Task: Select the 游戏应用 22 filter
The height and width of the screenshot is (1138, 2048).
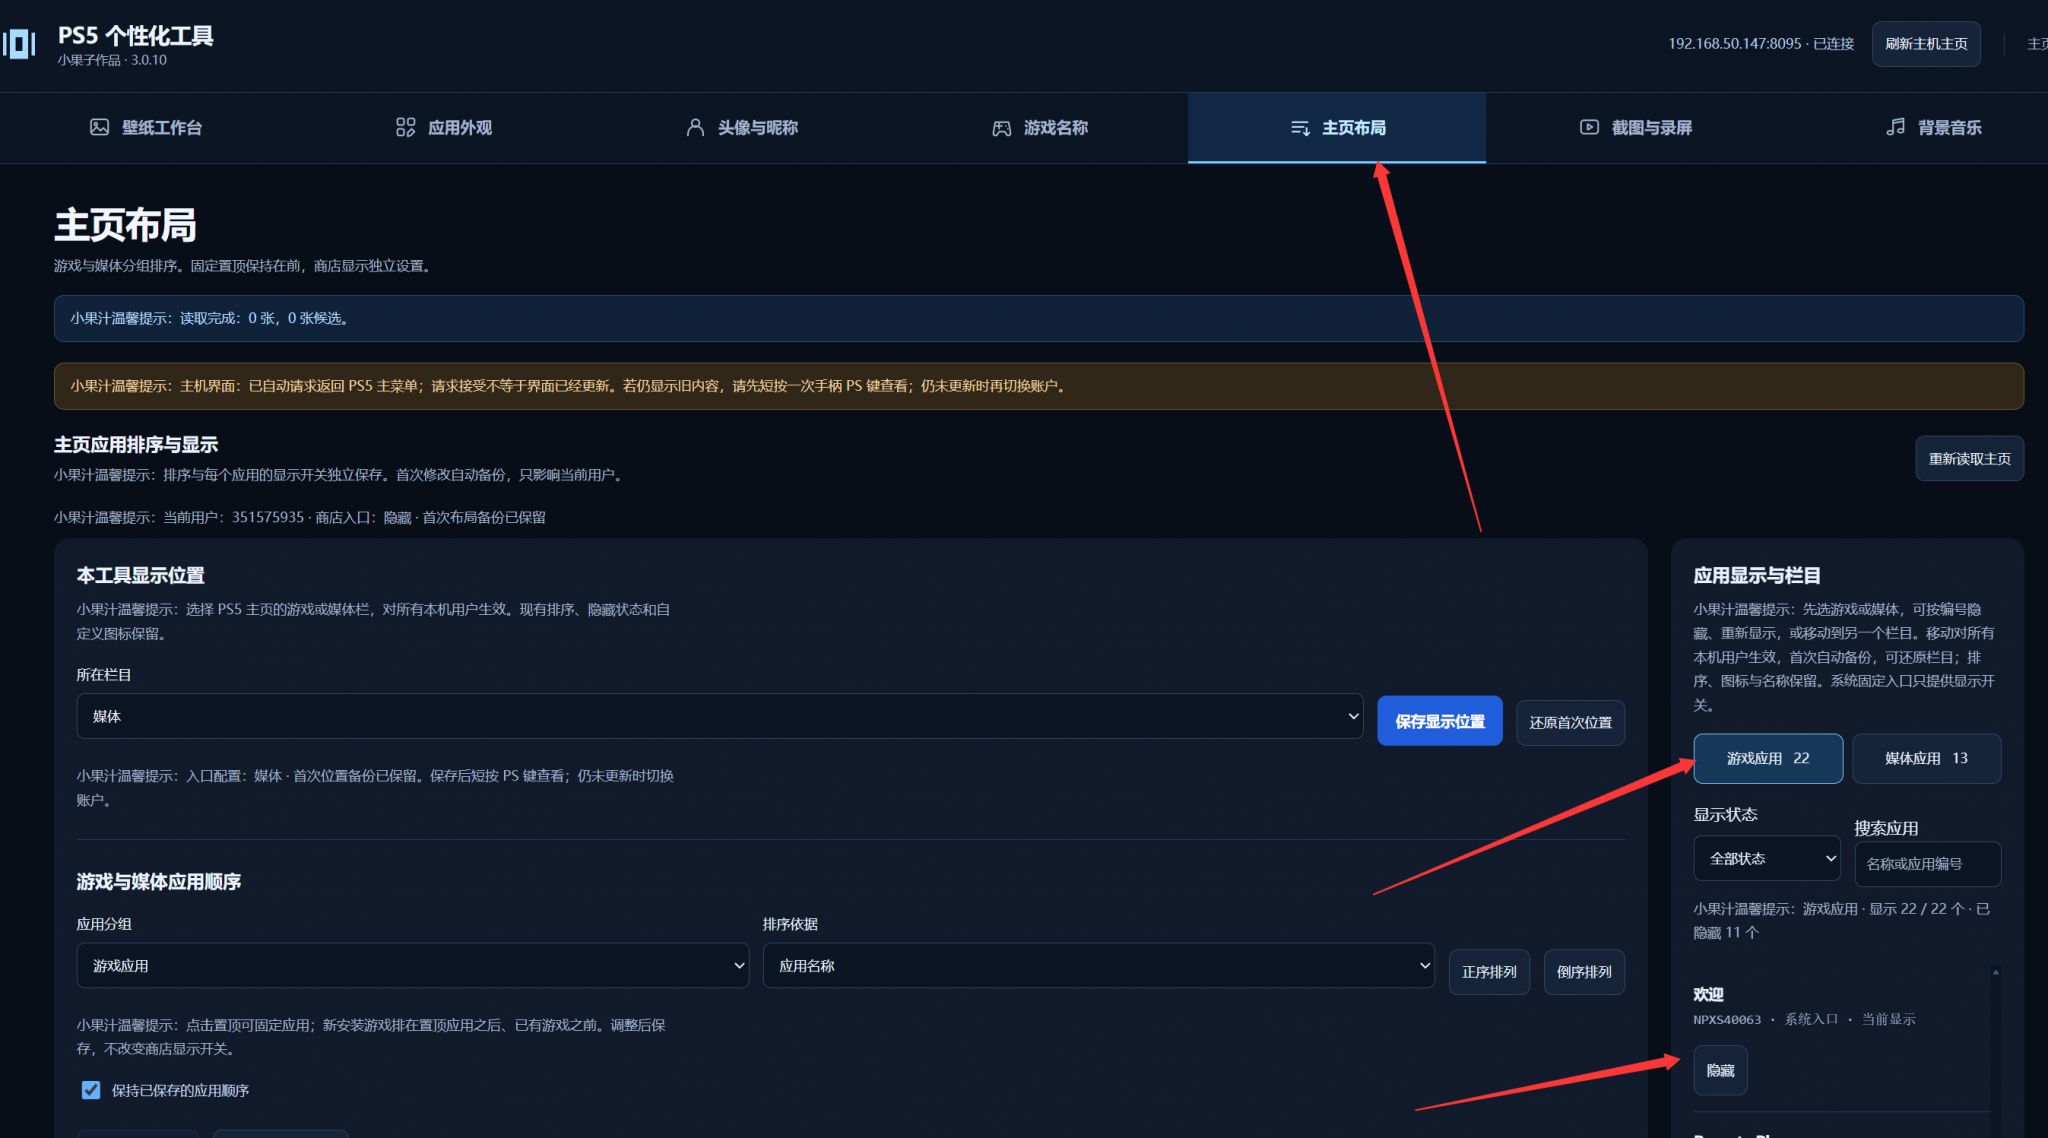Action: point(1767,758)
